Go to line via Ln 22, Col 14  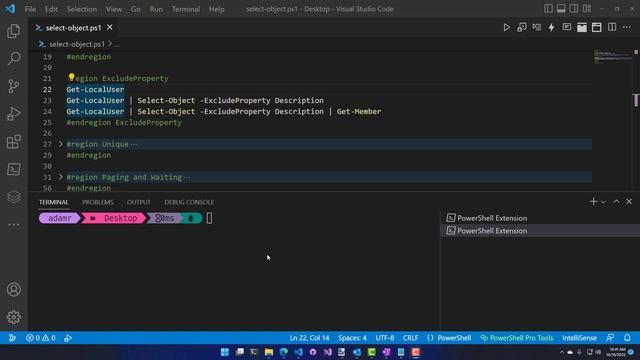[309, 338]
